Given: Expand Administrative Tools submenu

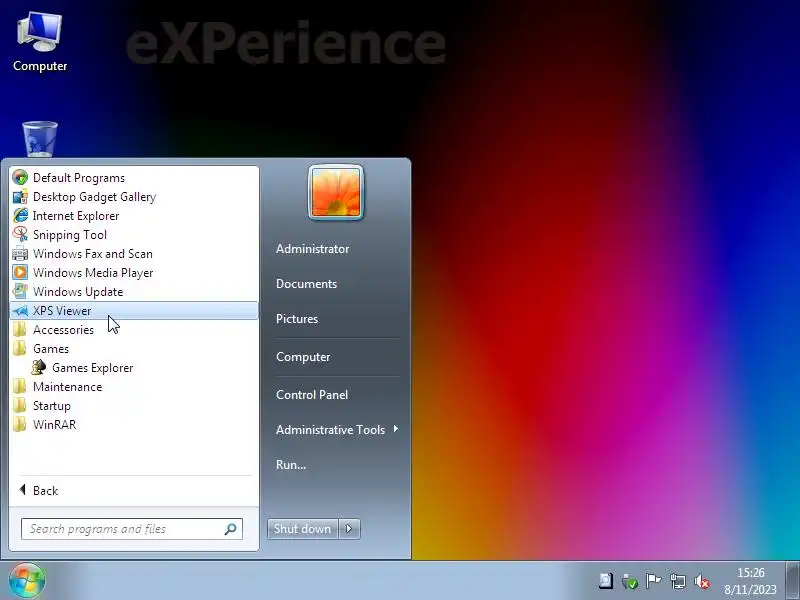Looking at the screenshot, I should 337,430.
